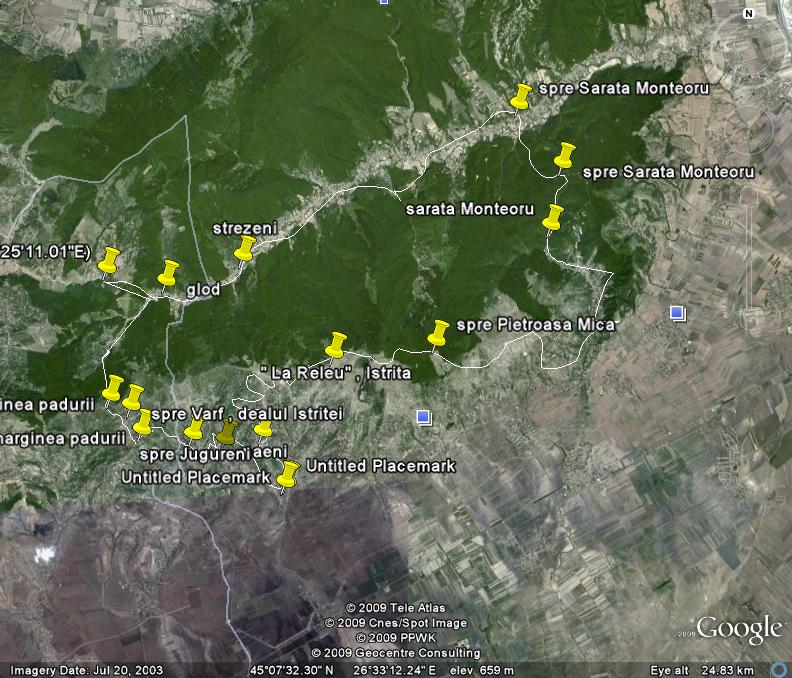
Task: Click 'Untitled Placemark' label left of the pushpin
Action: pyautogui.click(x=196, y=477)
